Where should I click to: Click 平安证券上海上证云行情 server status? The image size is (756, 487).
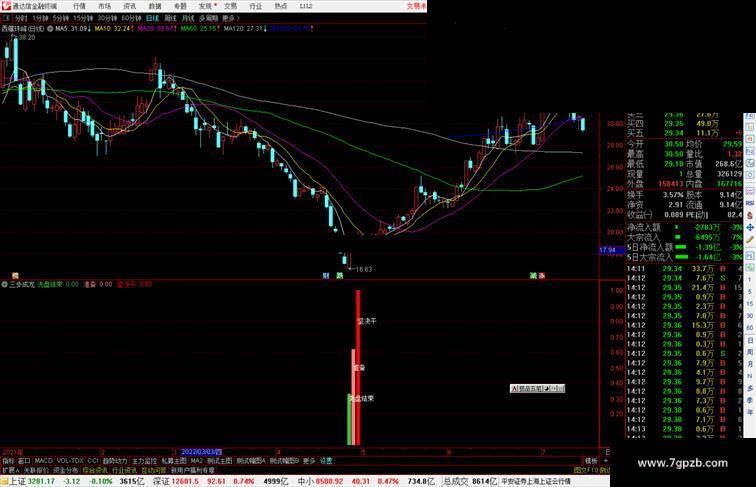536,481
